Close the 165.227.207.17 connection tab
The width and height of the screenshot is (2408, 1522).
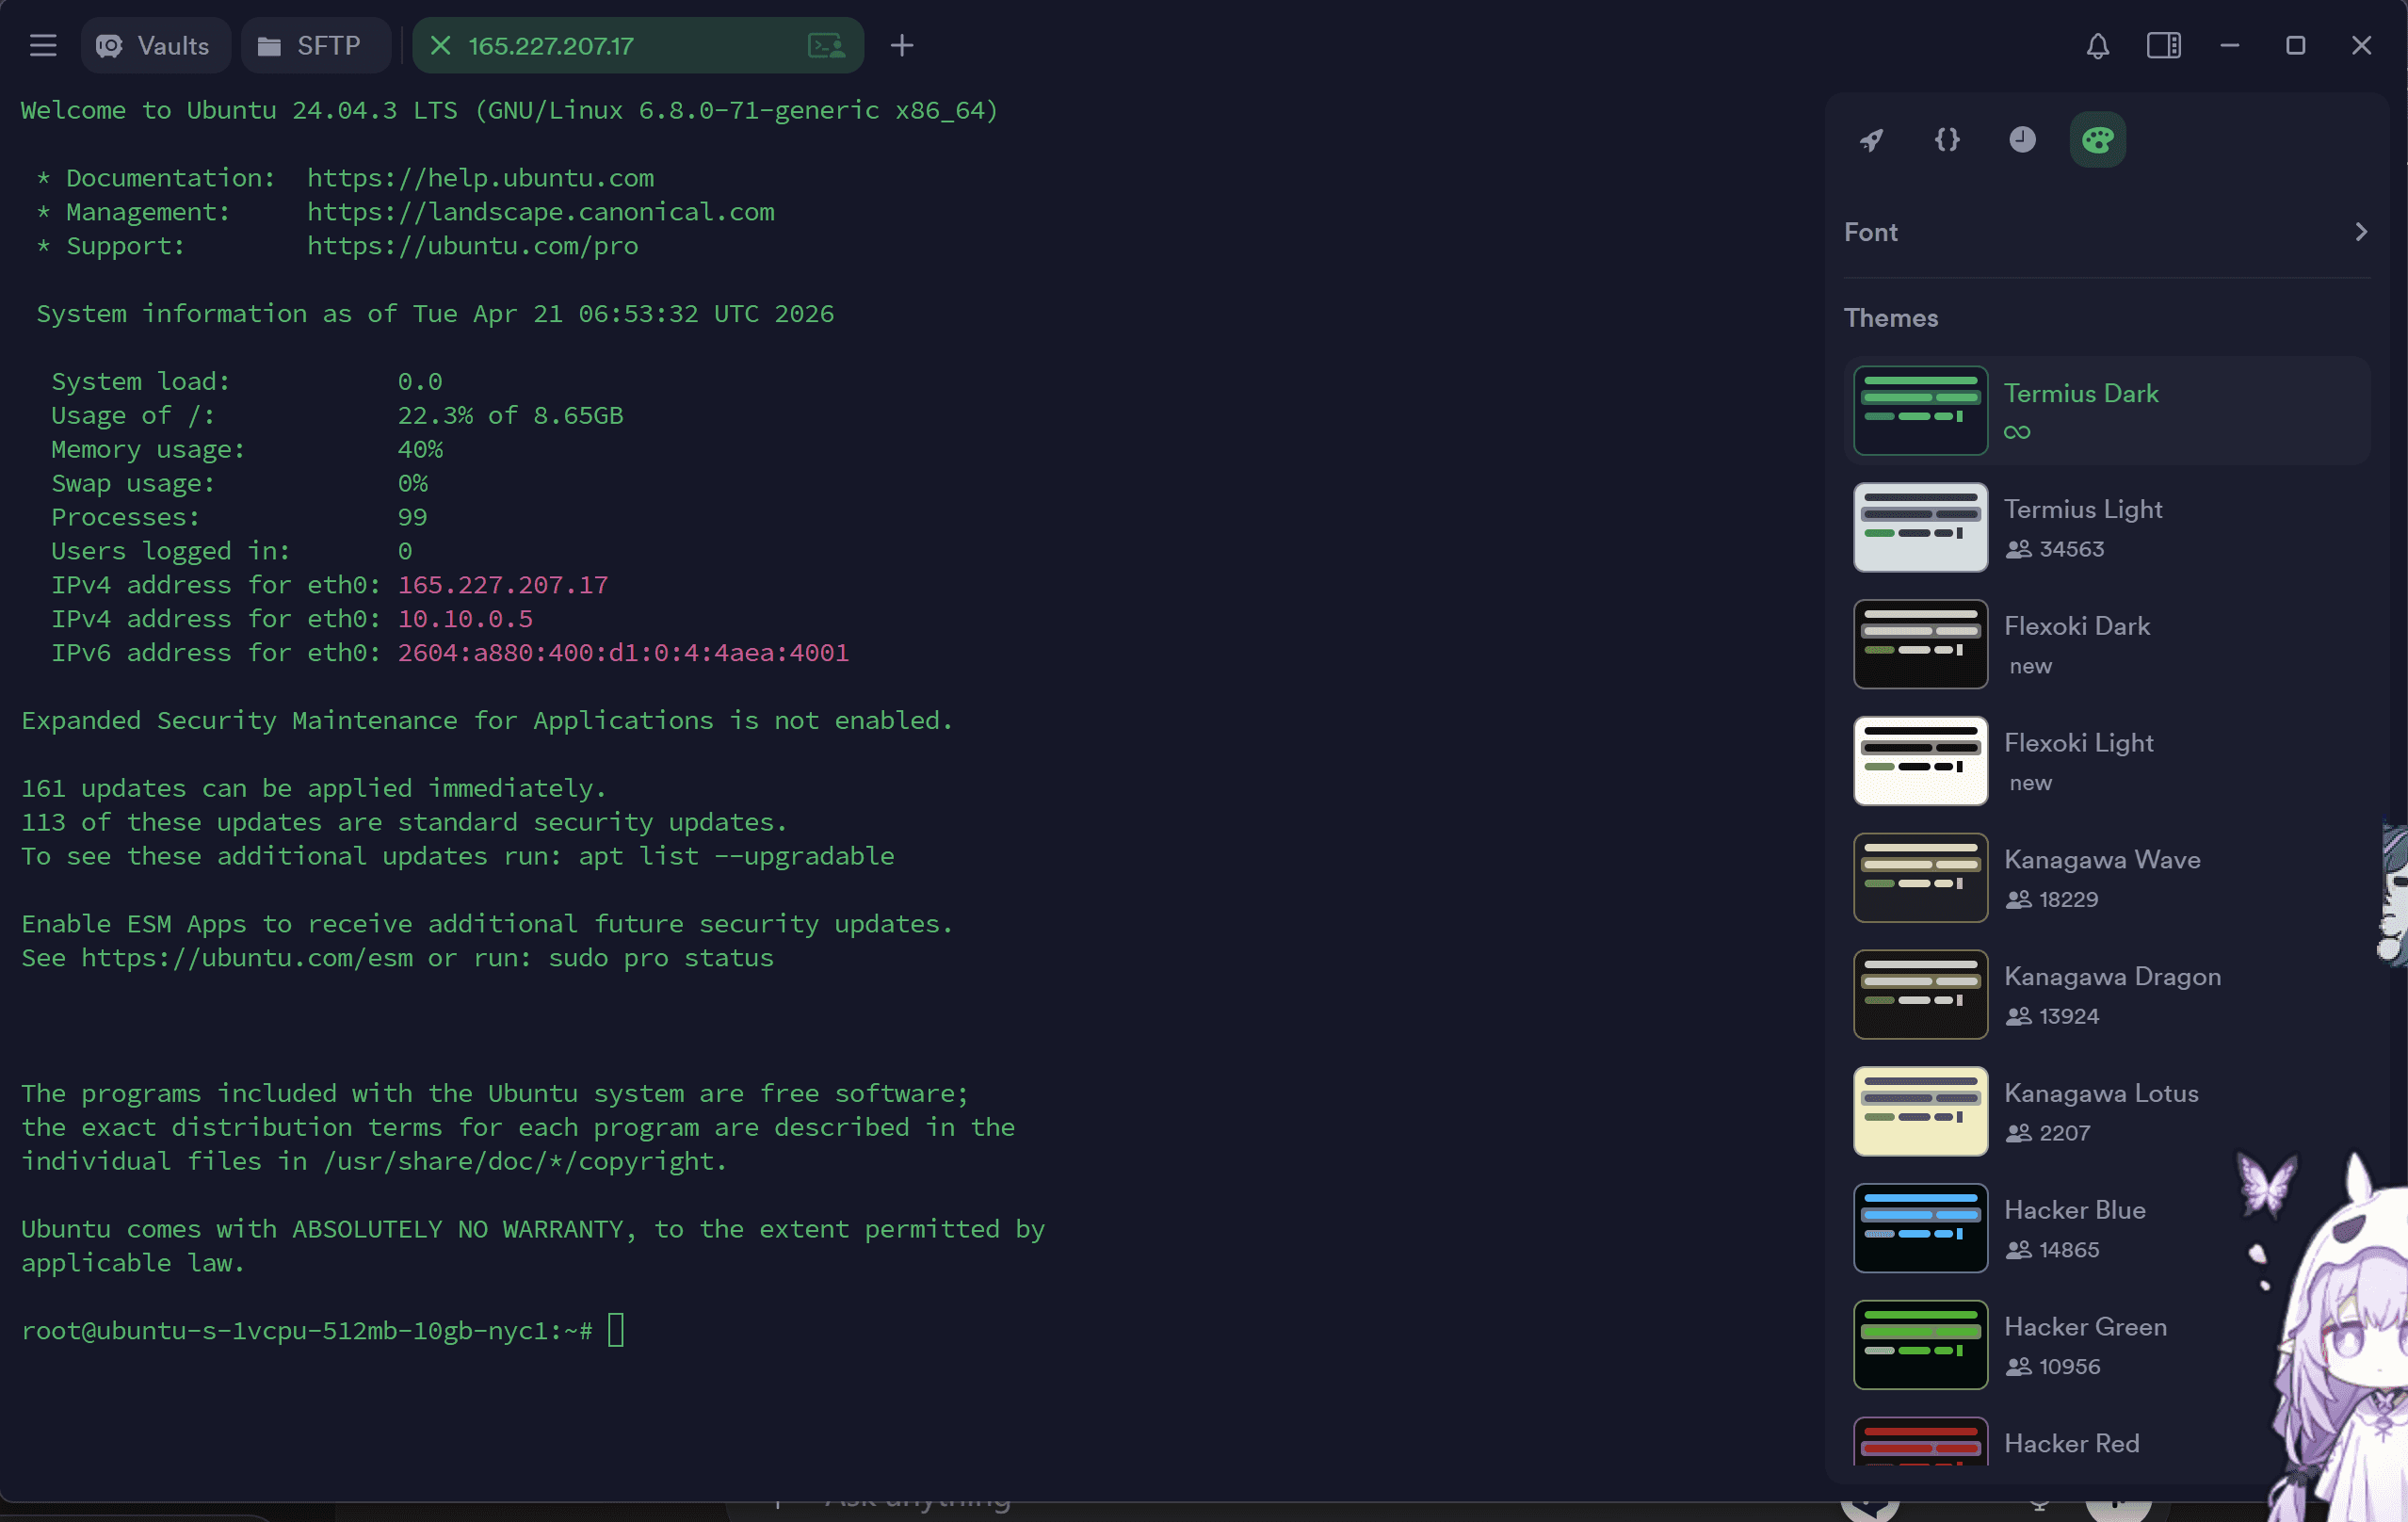[x=440, y=46]
